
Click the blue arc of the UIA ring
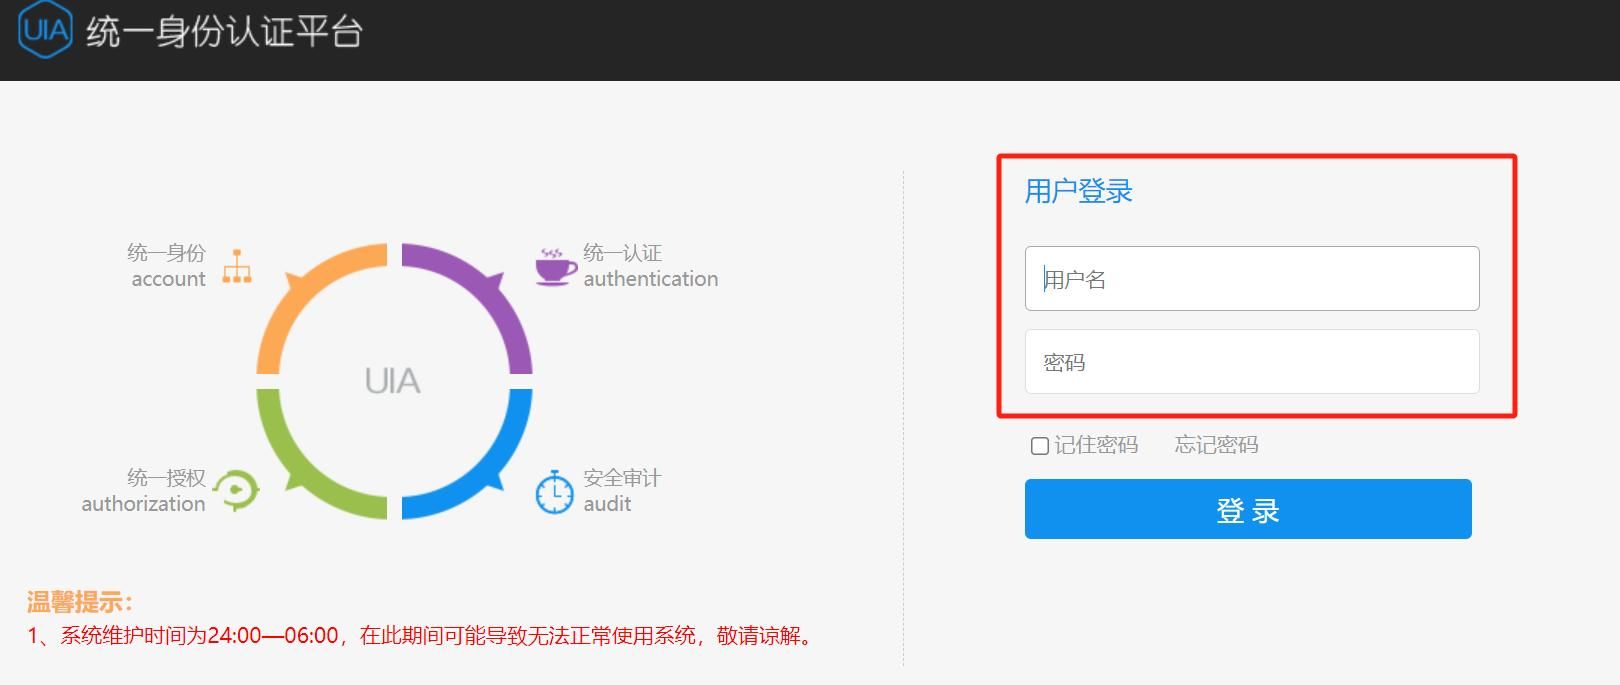pos(490,473)
